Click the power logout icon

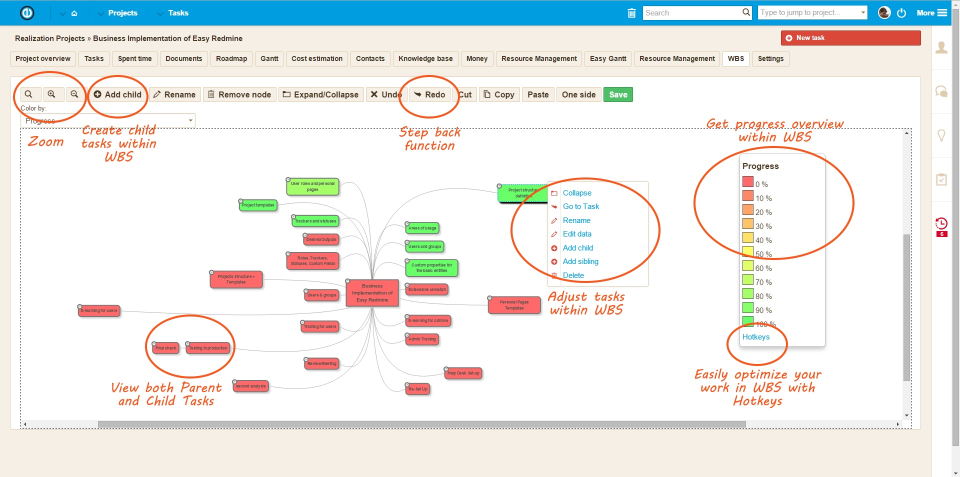coord(901,13)
